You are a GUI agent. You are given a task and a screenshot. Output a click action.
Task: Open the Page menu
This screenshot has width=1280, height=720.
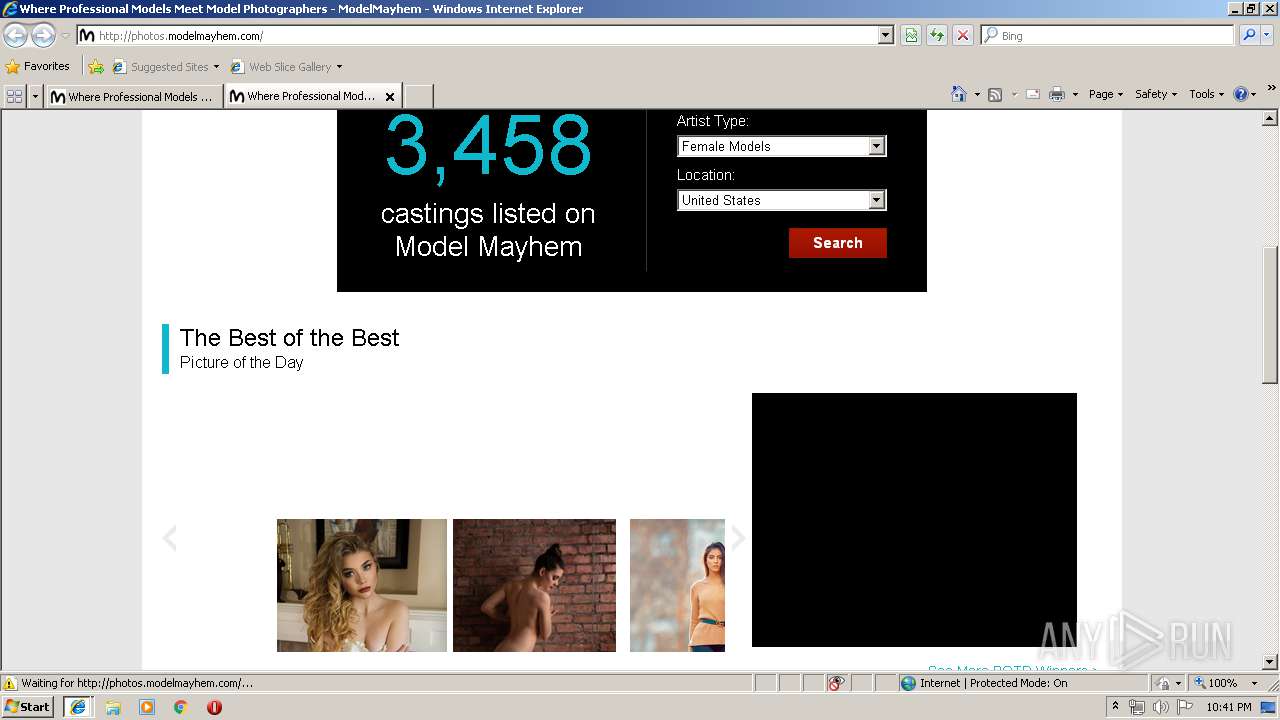(x=1106, y=94)
